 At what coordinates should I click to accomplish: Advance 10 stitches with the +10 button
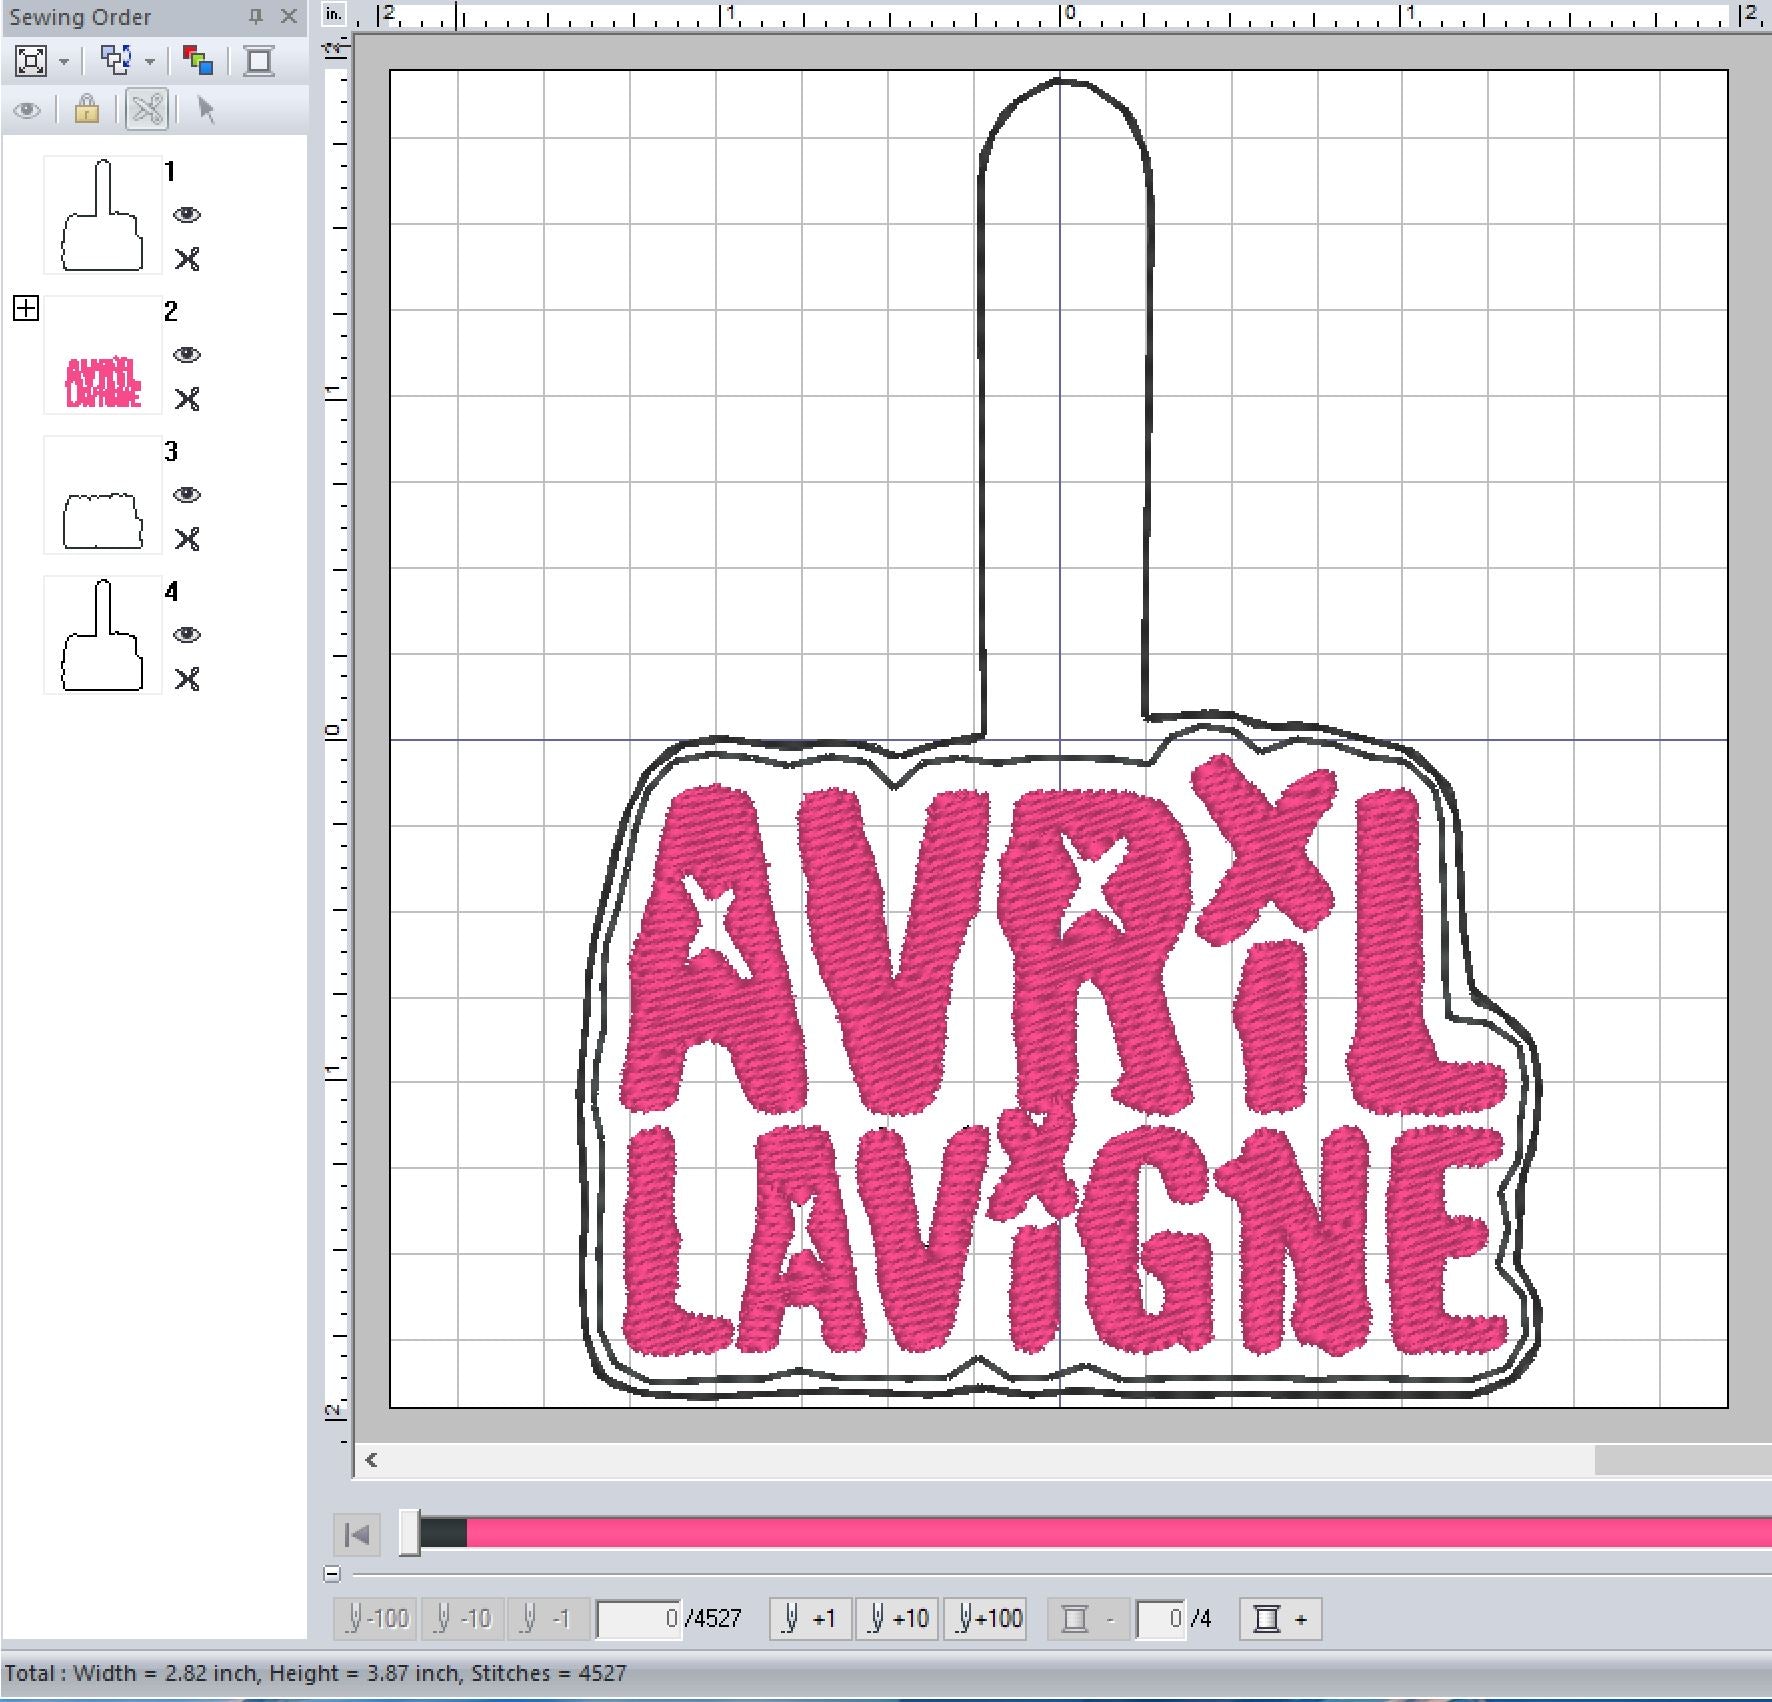897,1618
